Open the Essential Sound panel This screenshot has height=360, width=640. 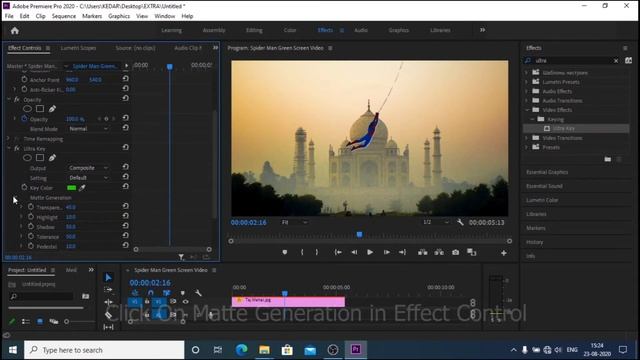[544, 186]
